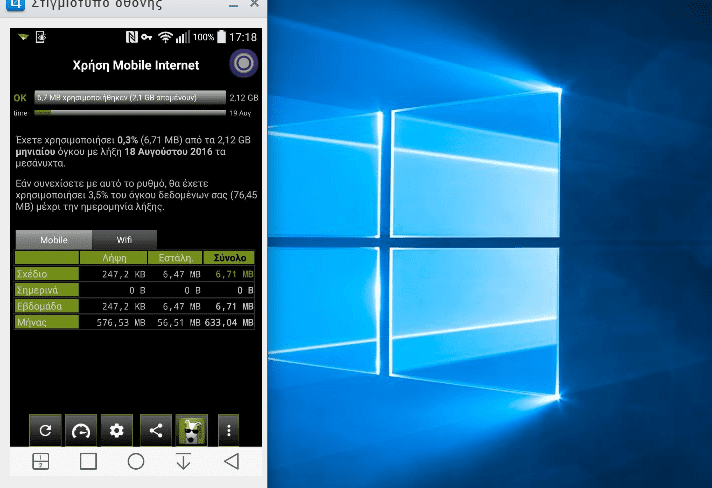Click the 576,53 MB monthly download value
Image resolution: width=712 pixels, height=488 pixels.
tap(121, 322)
